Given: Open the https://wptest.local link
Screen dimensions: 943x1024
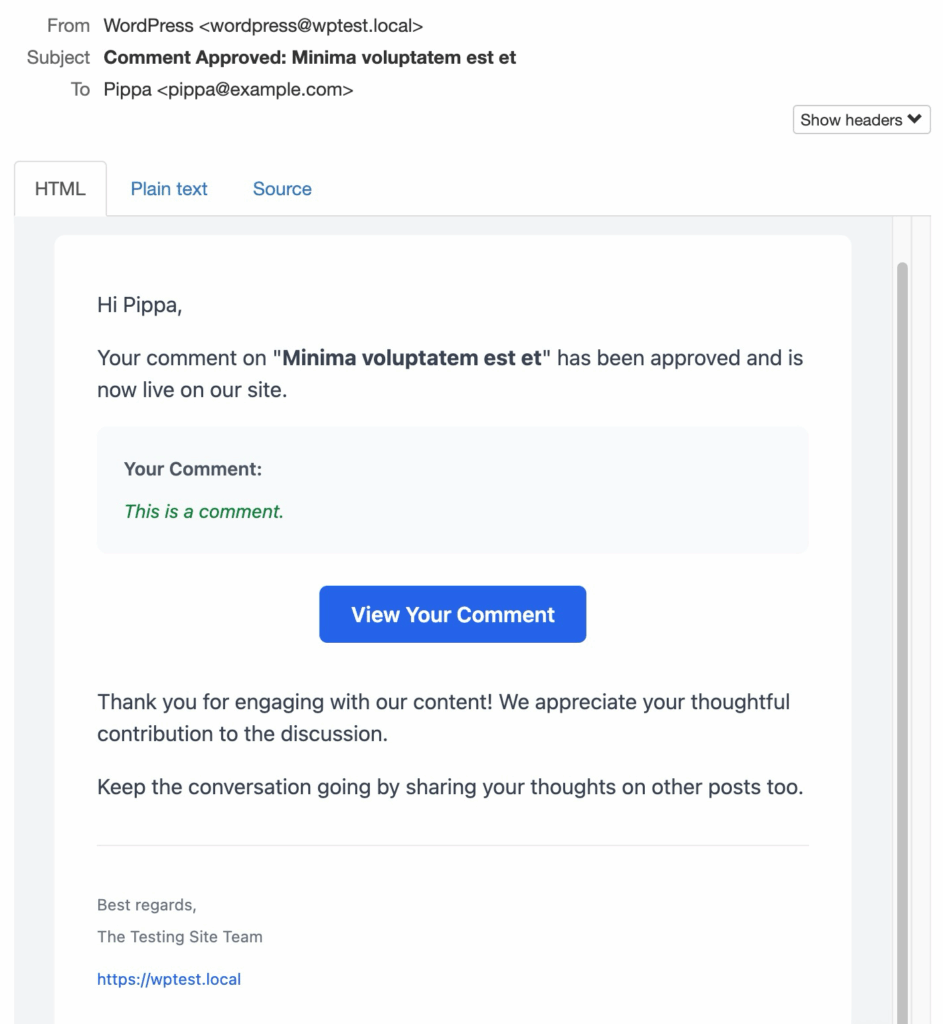Looking at the screenshot, I should (169, 979).
